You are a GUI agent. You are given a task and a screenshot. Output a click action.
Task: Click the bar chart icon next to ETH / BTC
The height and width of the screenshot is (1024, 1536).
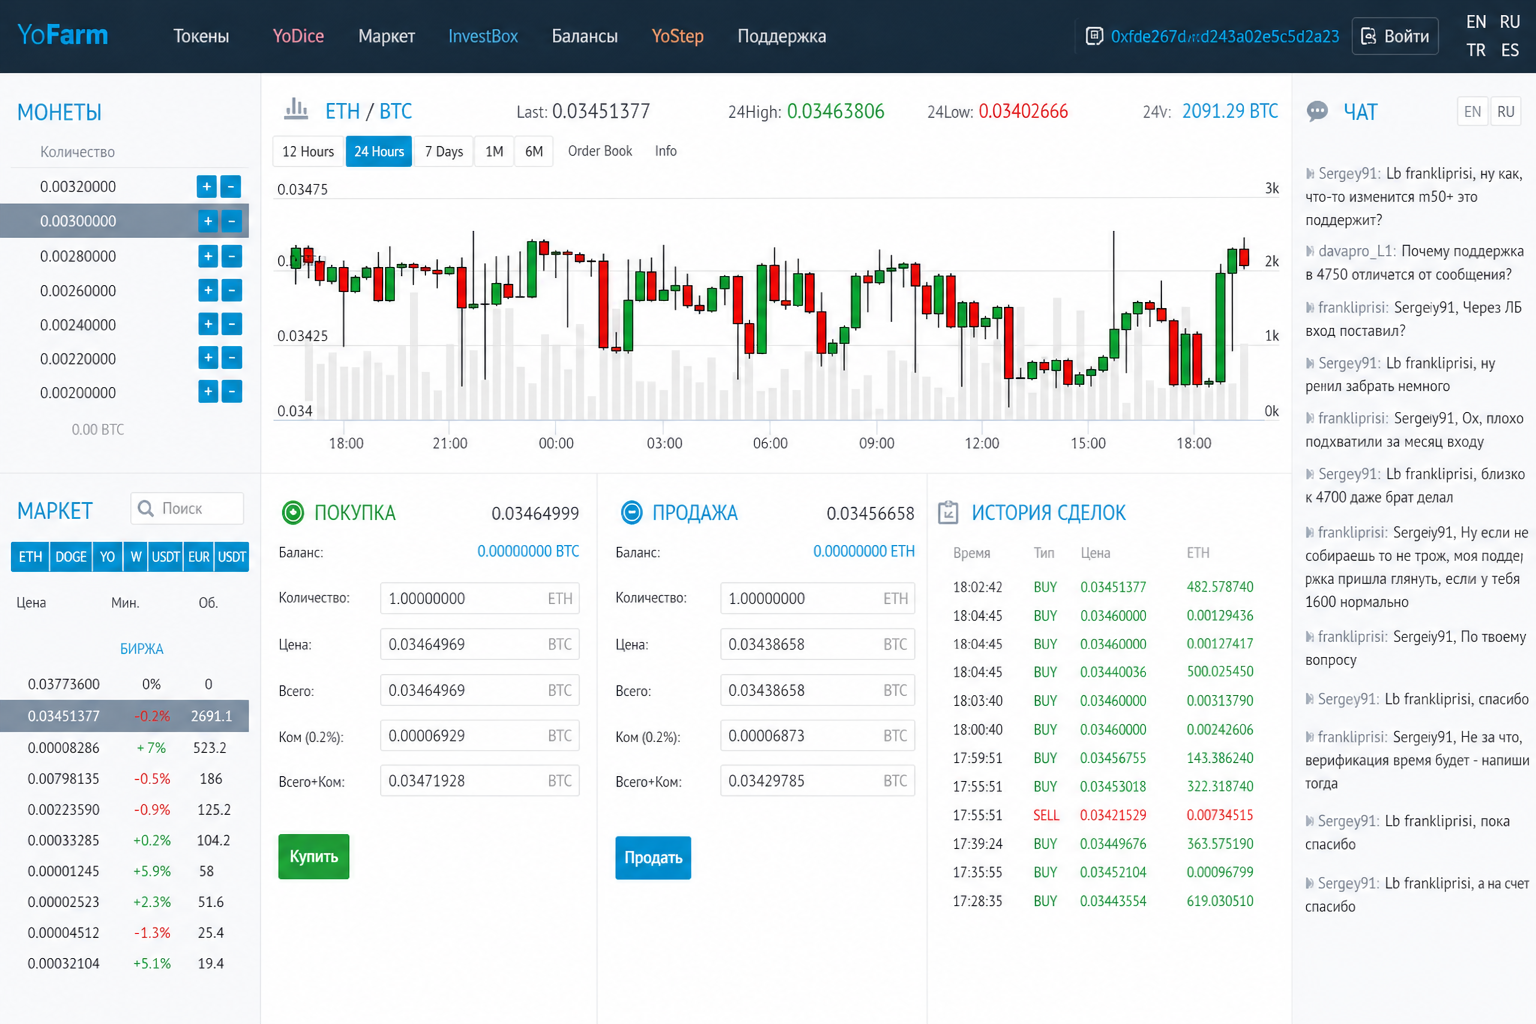pyautogui.click(x=296, y=109)
